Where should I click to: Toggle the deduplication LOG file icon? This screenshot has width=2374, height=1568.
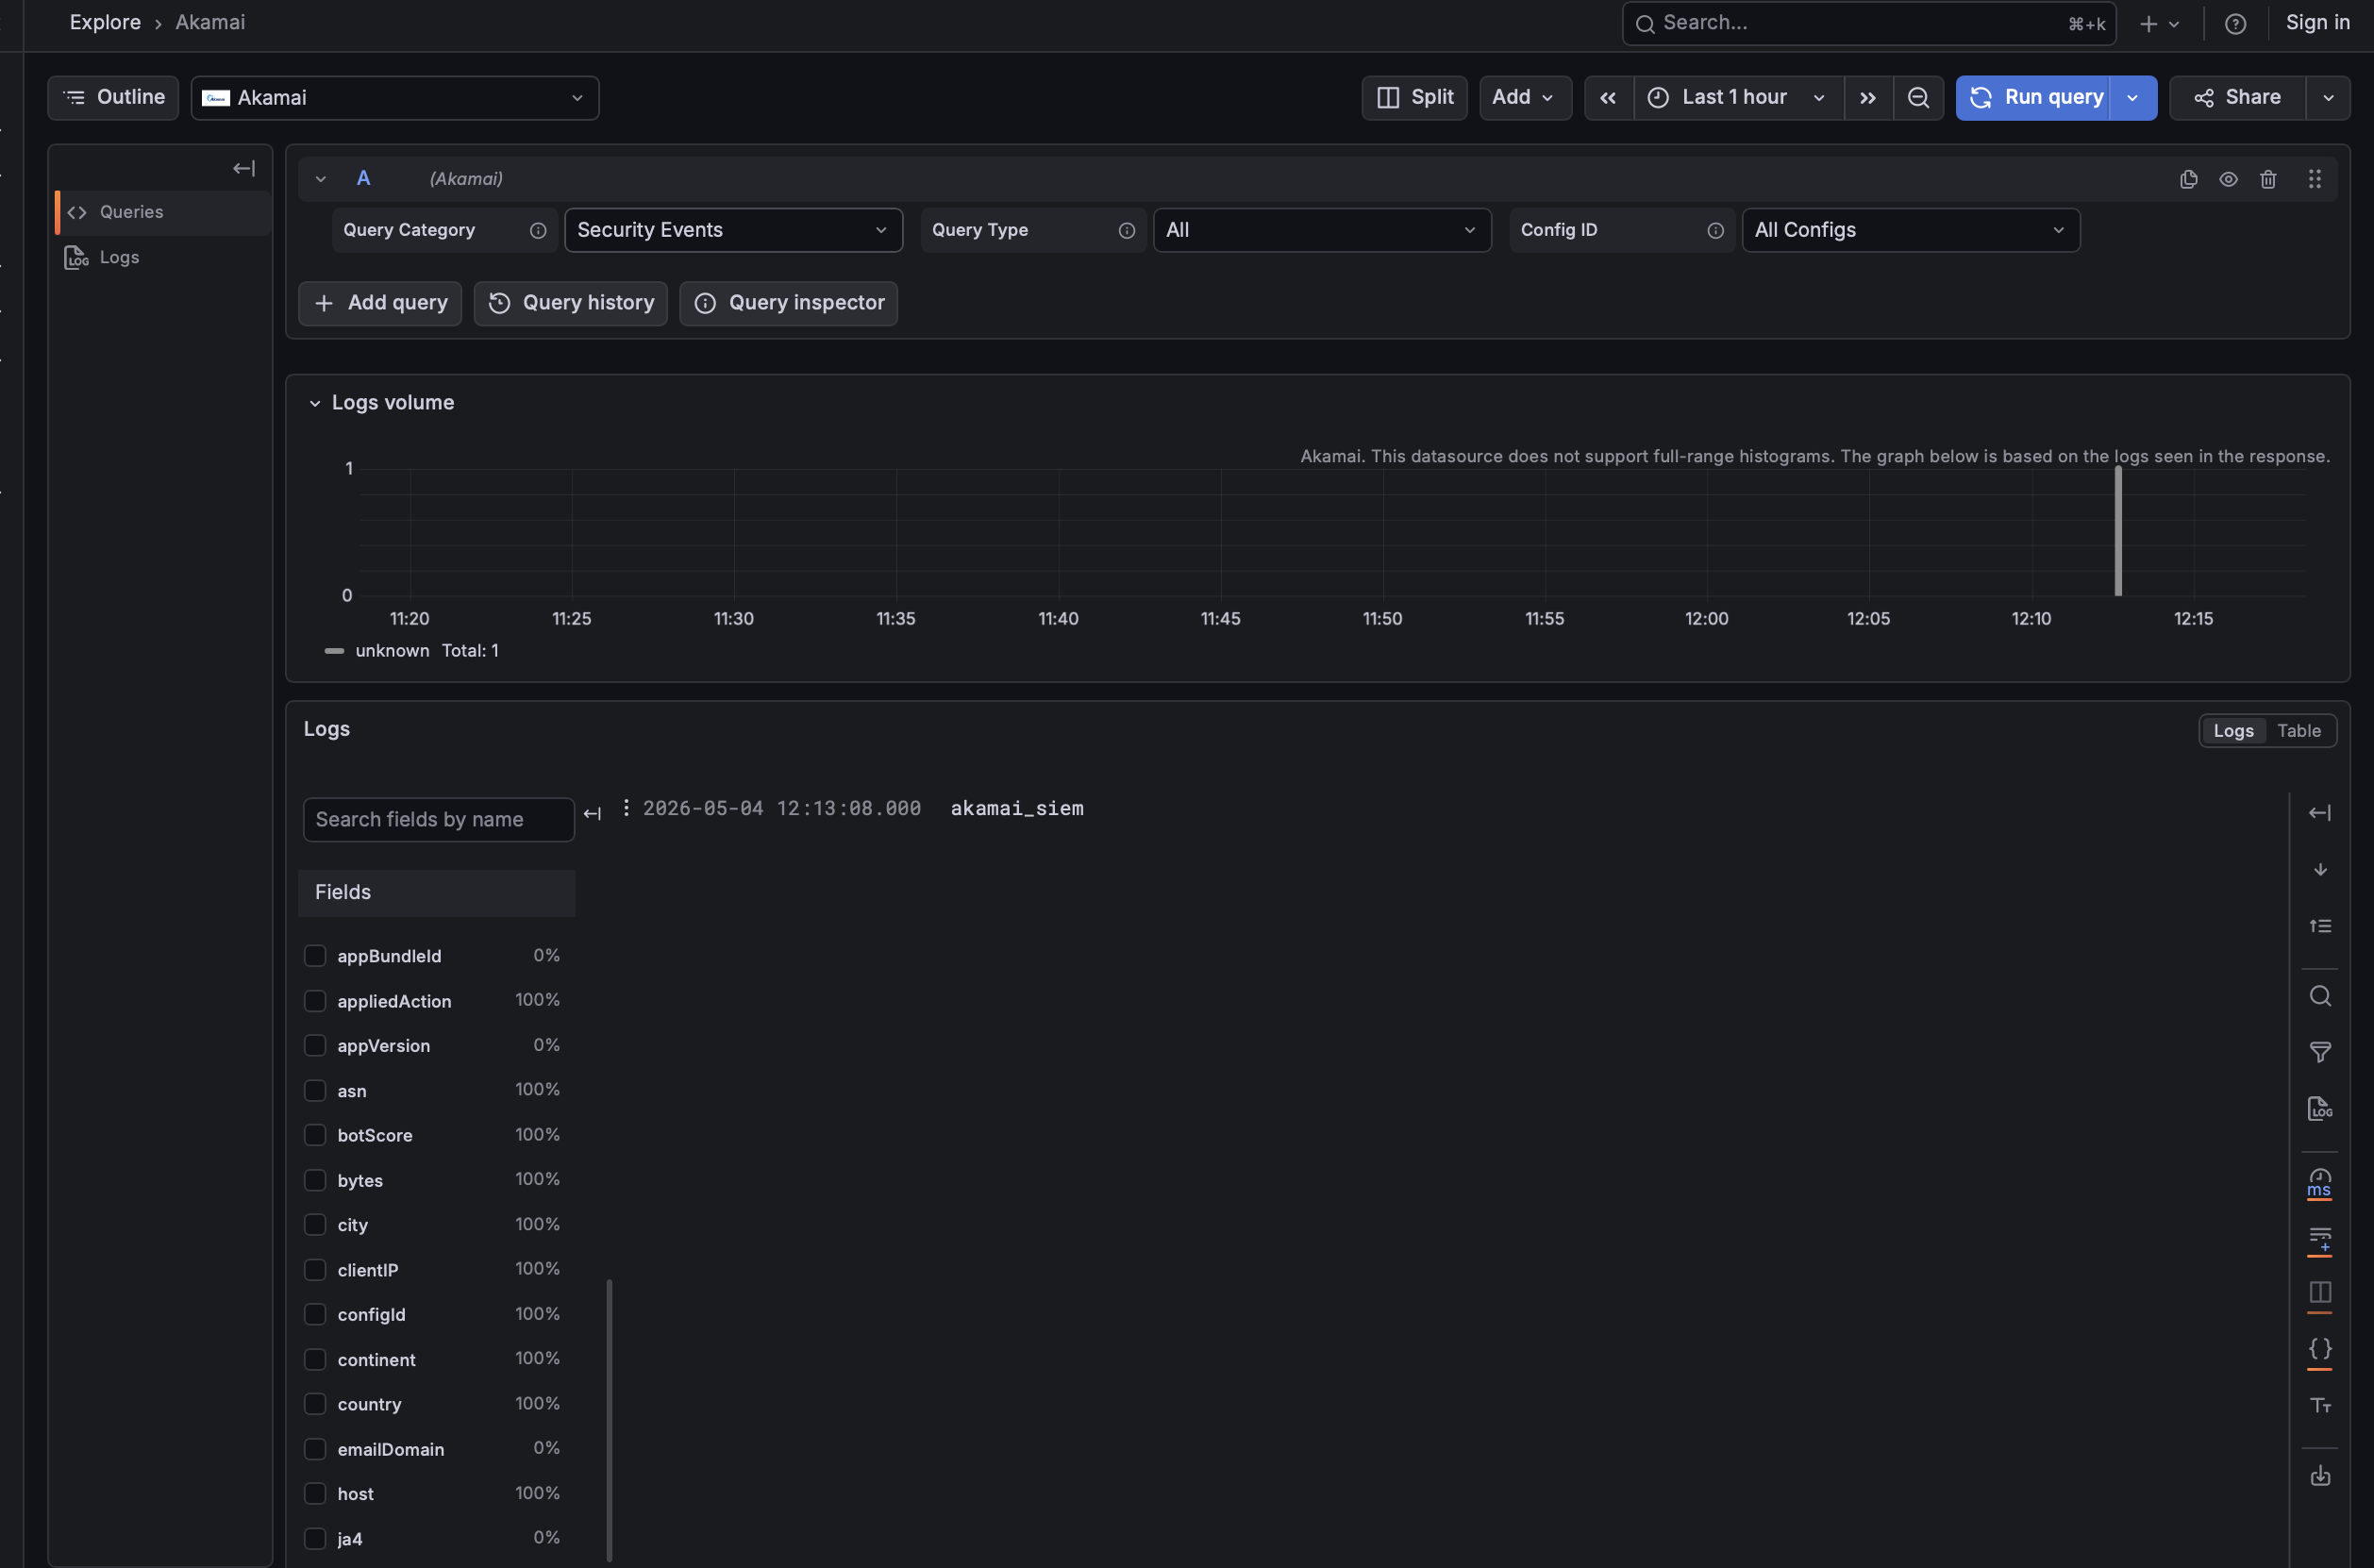(x=2320, y=1109)
